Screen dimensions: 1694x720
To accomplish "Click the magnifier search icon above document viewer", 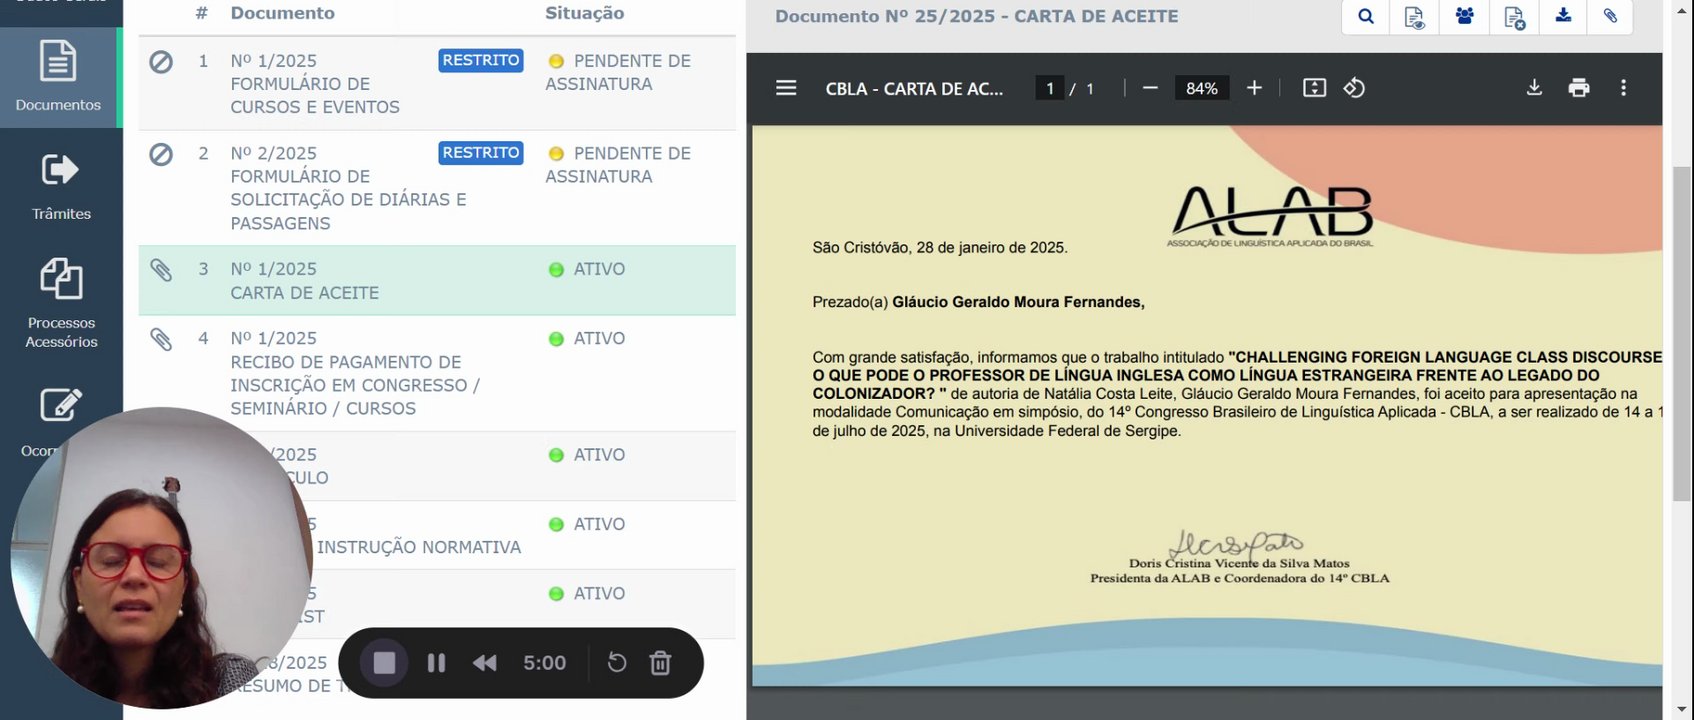I will [1366, 16].
